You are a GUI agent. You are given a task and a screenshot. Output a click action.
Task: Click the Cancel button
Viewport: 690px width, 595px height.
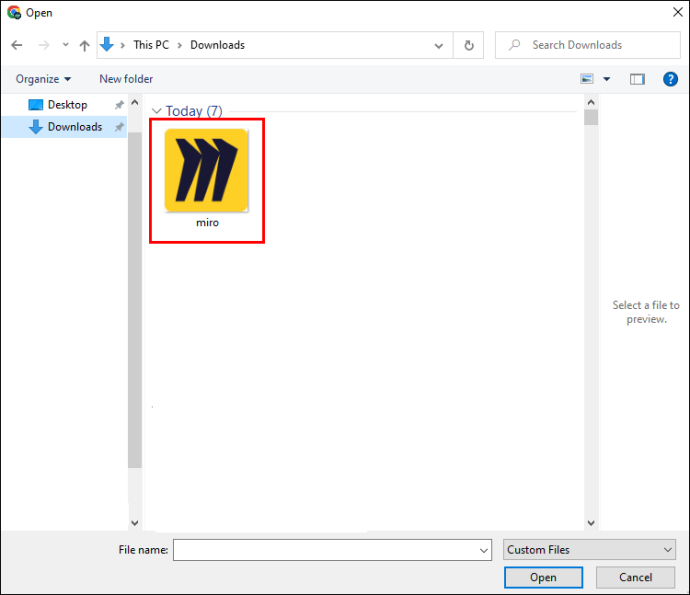pyautogui.click(x=635, y=577)
